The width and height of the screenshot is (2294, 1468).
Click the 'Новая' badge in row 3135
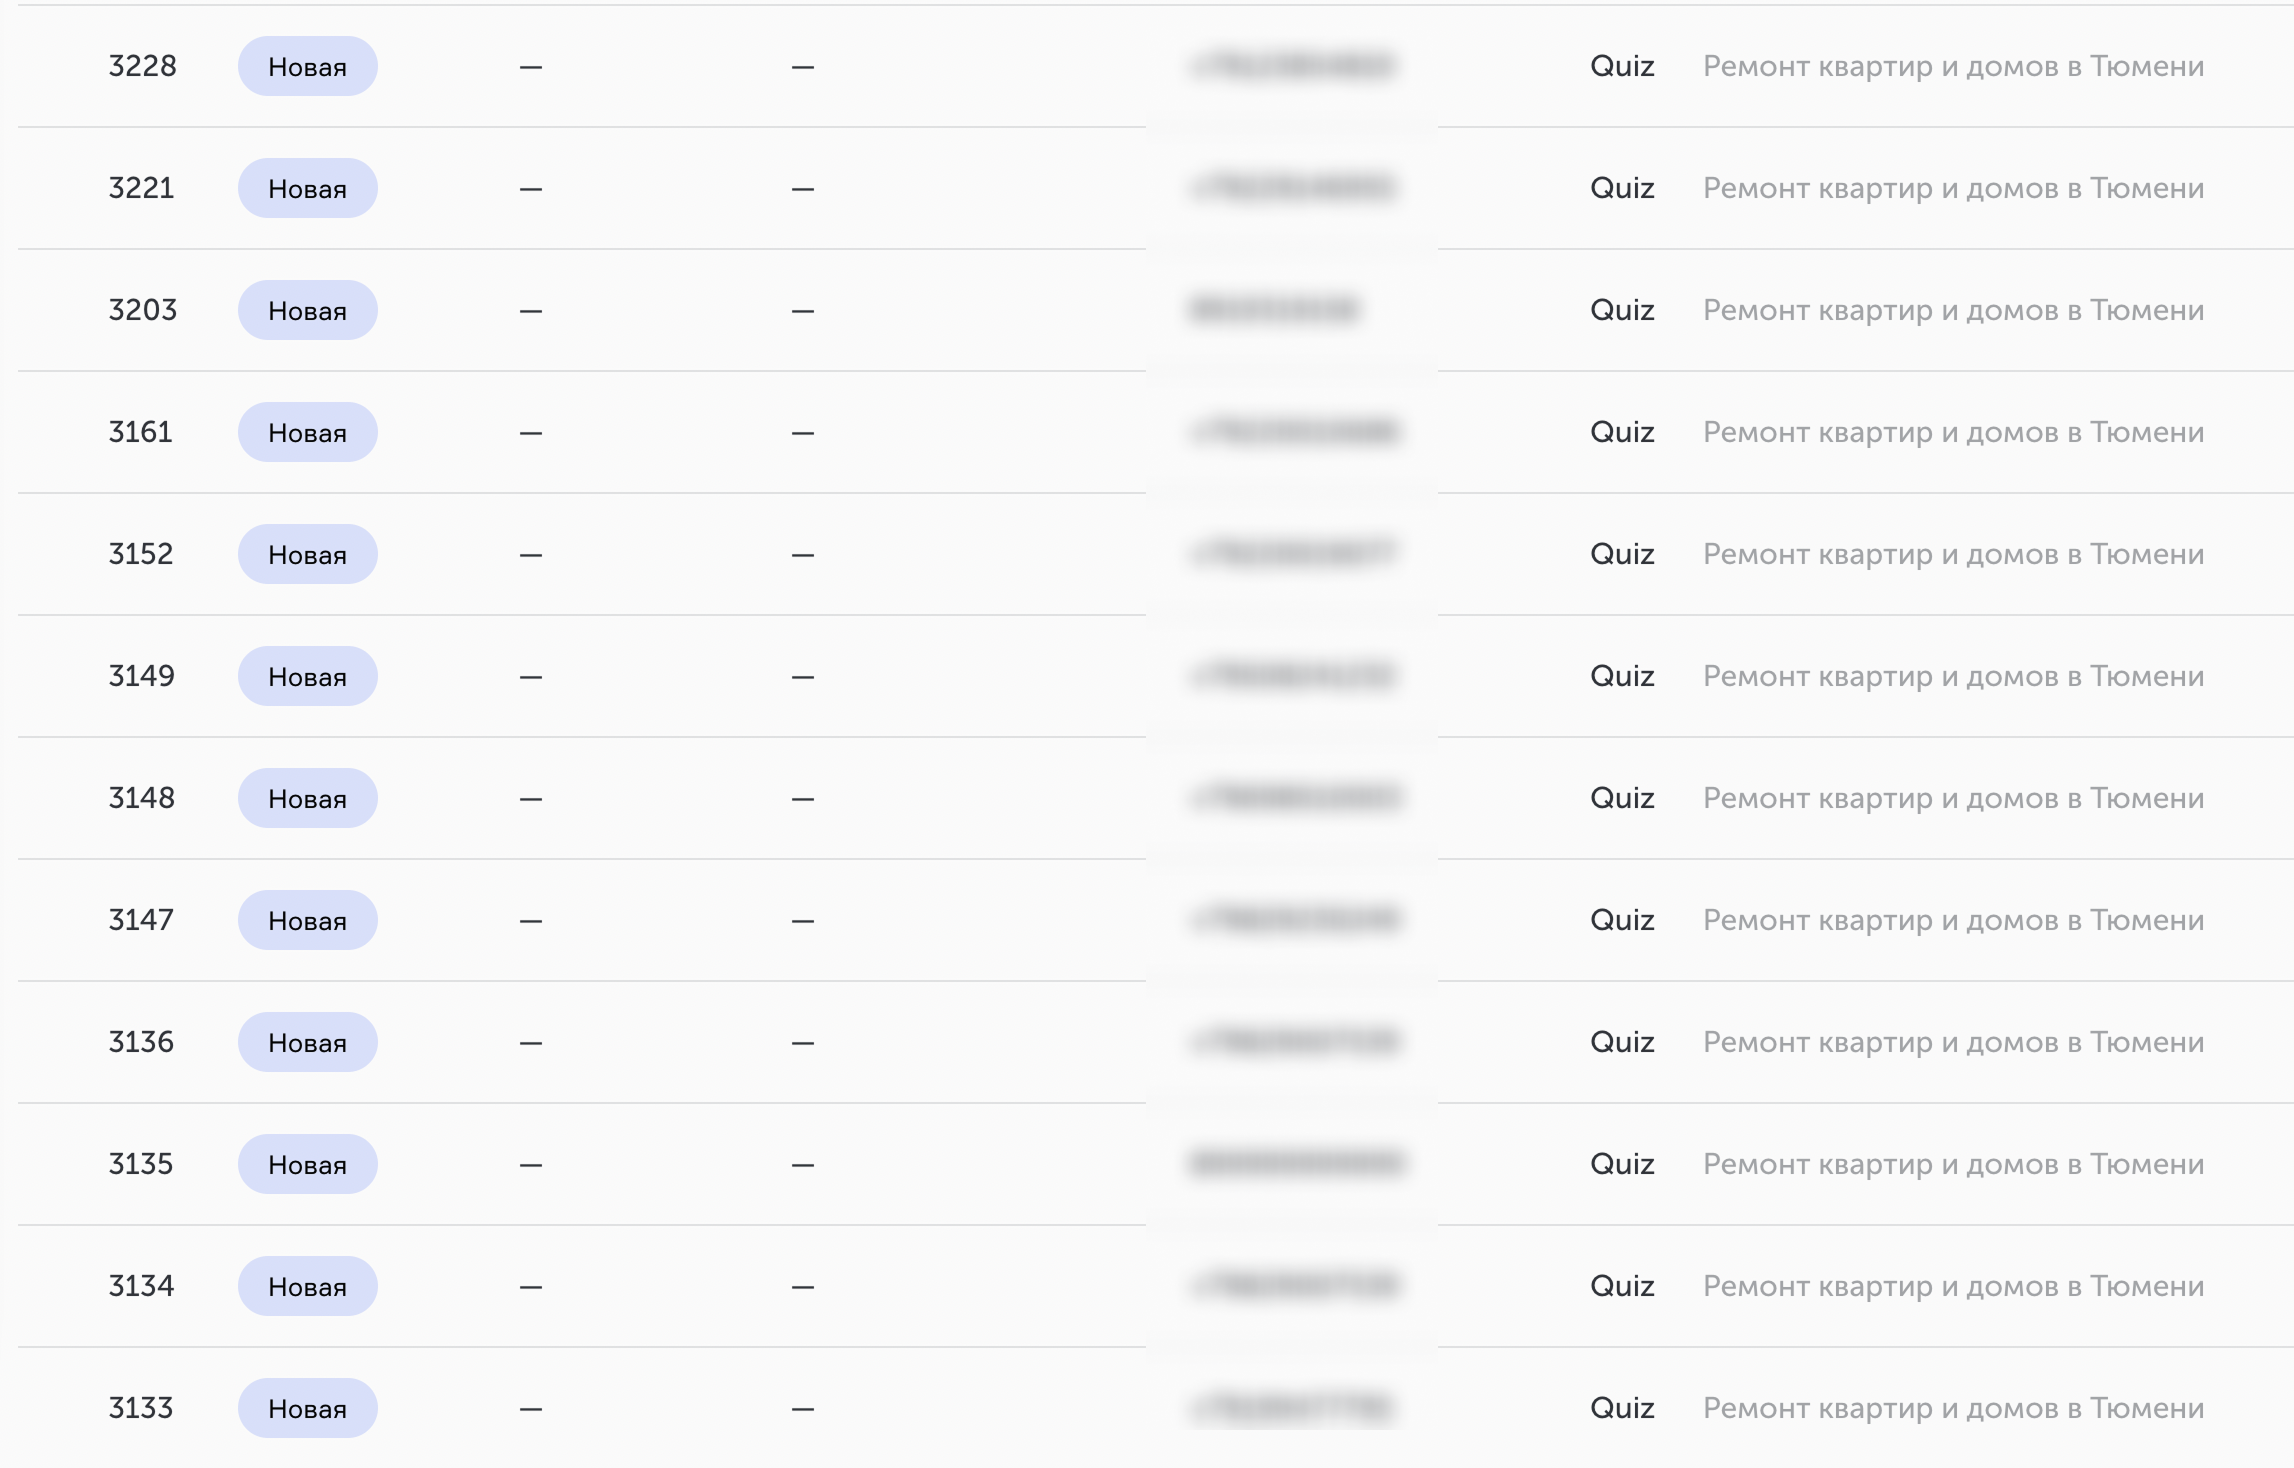307,1164
